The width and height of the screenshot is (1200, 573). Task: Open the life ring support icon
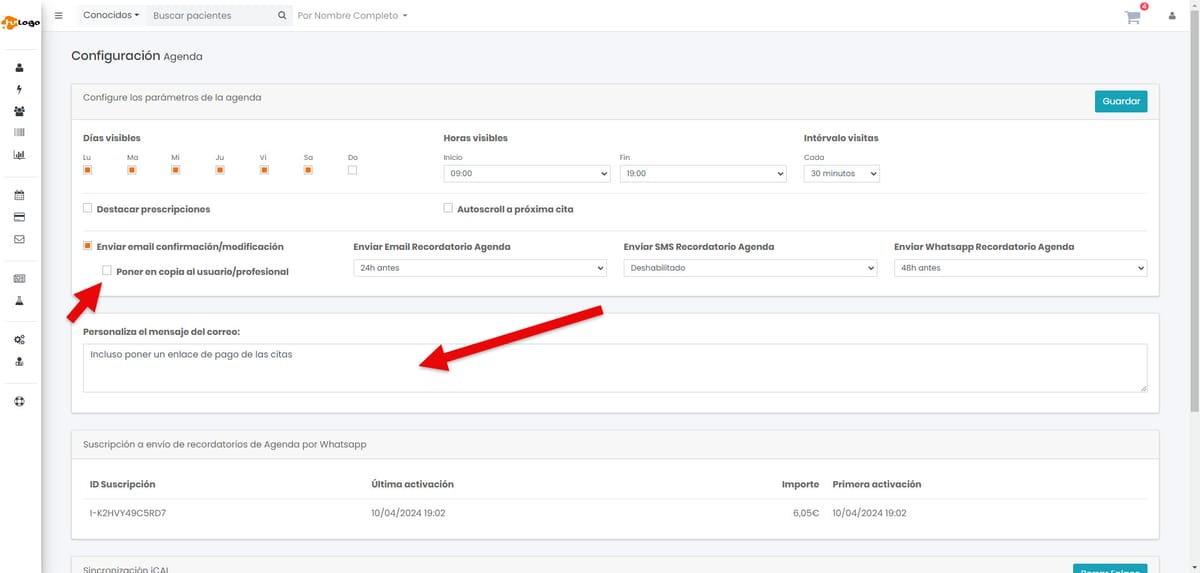pos(19,401)
